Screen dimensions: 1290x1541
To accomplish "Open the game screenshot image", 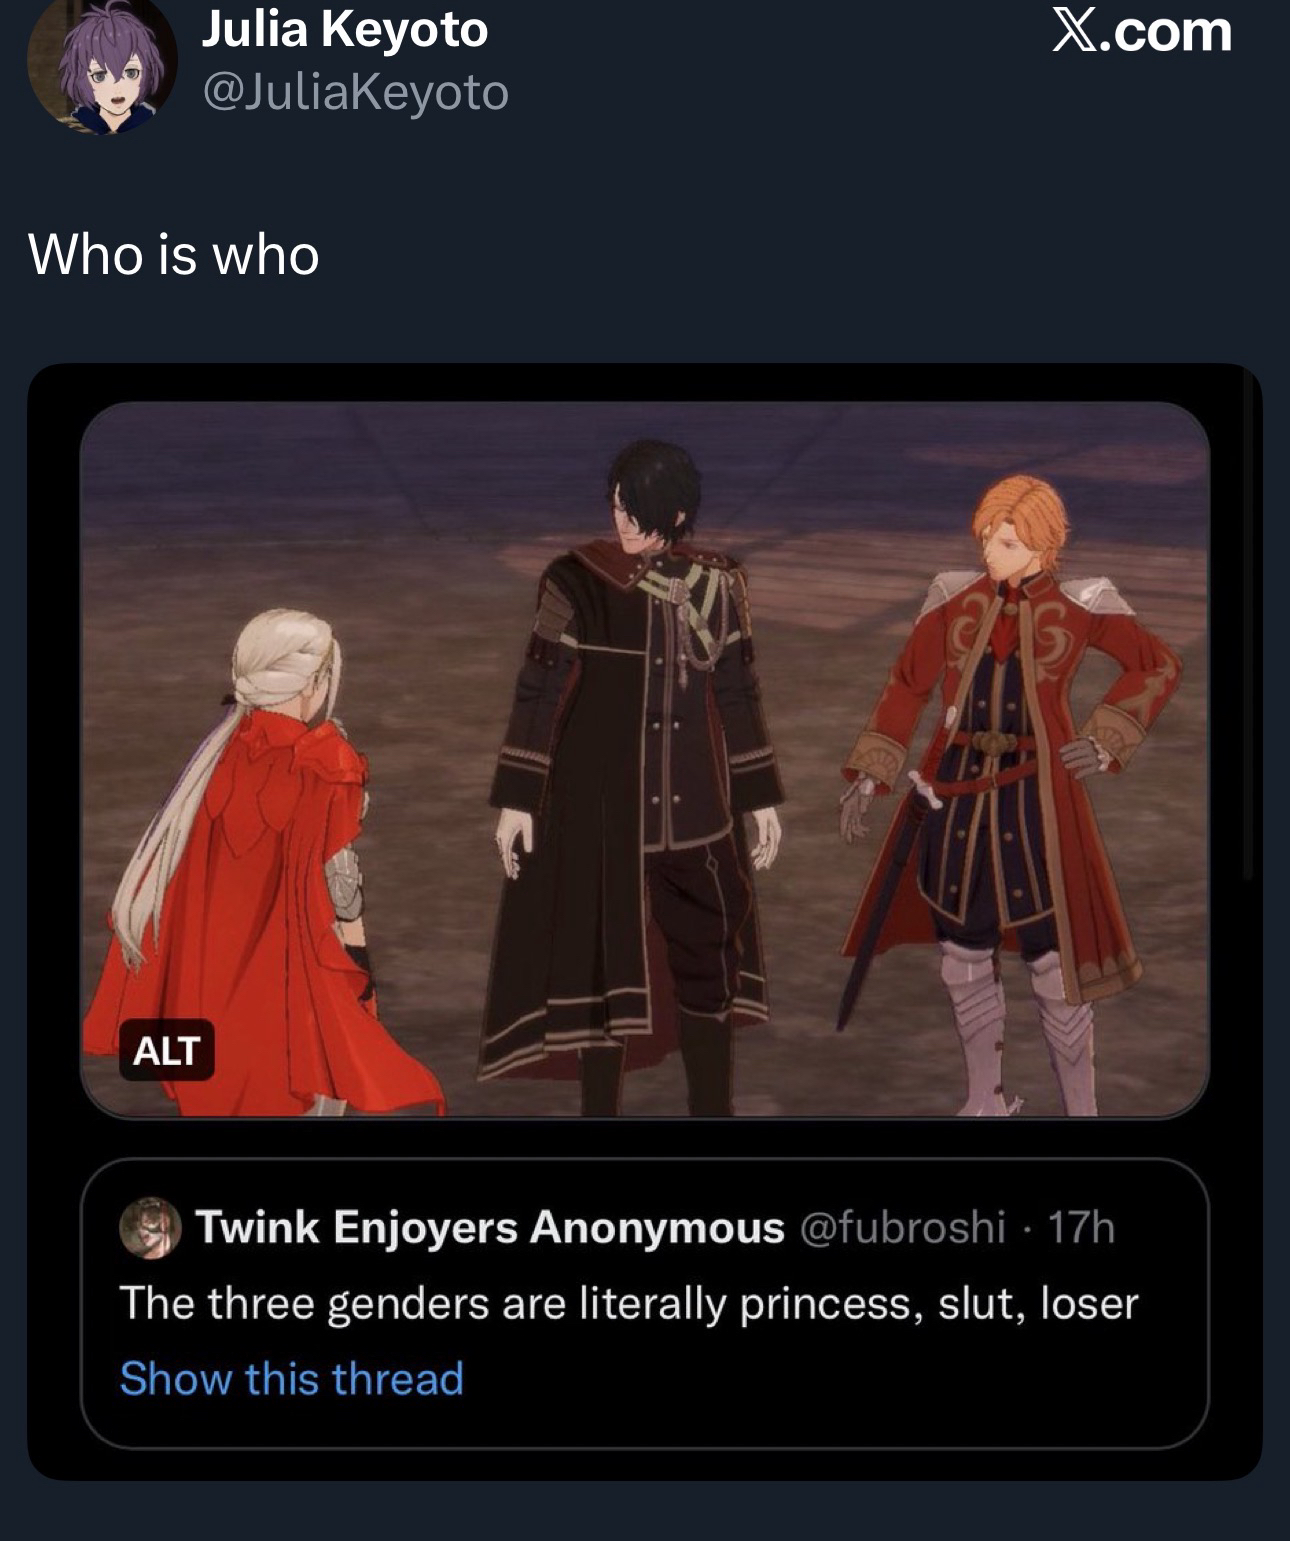I will [645, 760].
